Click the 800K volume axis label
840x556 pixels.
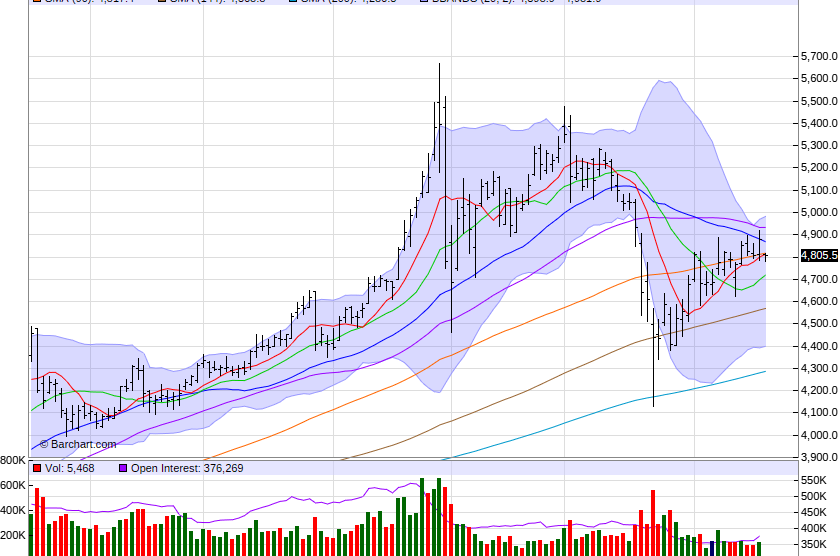[x=13, y=461]
